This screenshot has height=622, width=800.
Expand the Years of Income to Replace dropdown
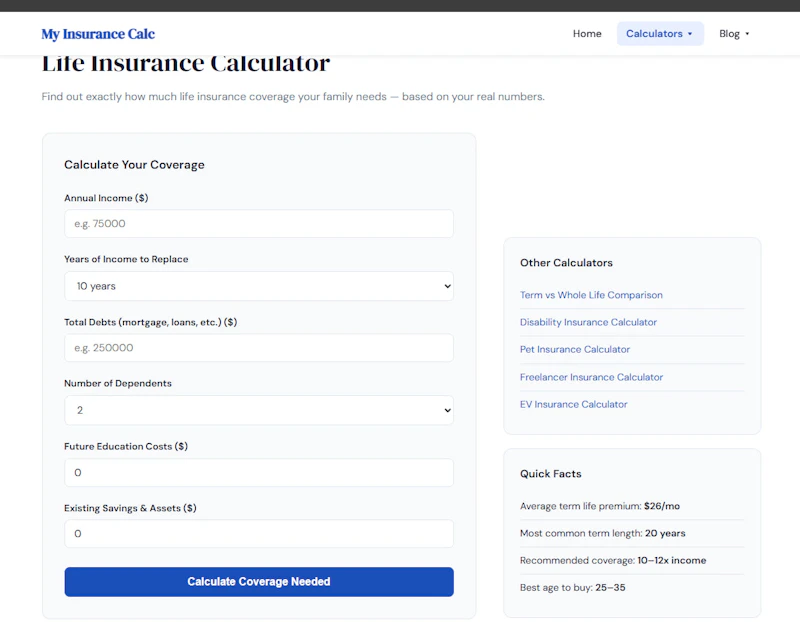click(x=259, y=286)
